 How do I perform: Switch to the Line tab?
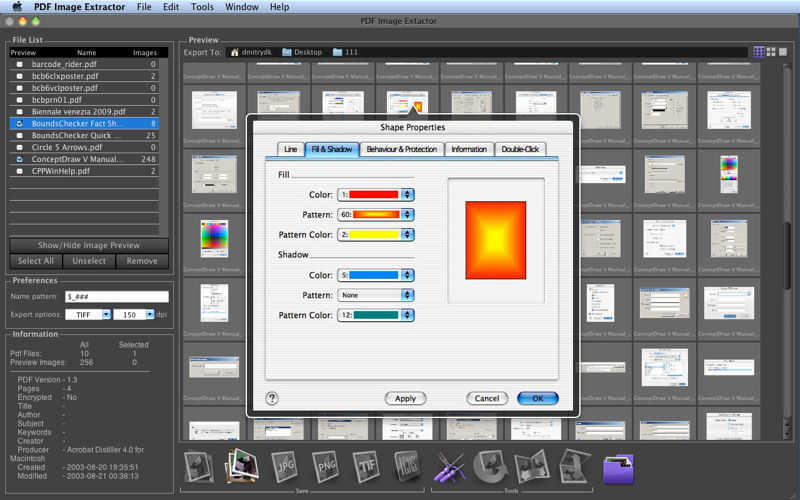point(290,149)
